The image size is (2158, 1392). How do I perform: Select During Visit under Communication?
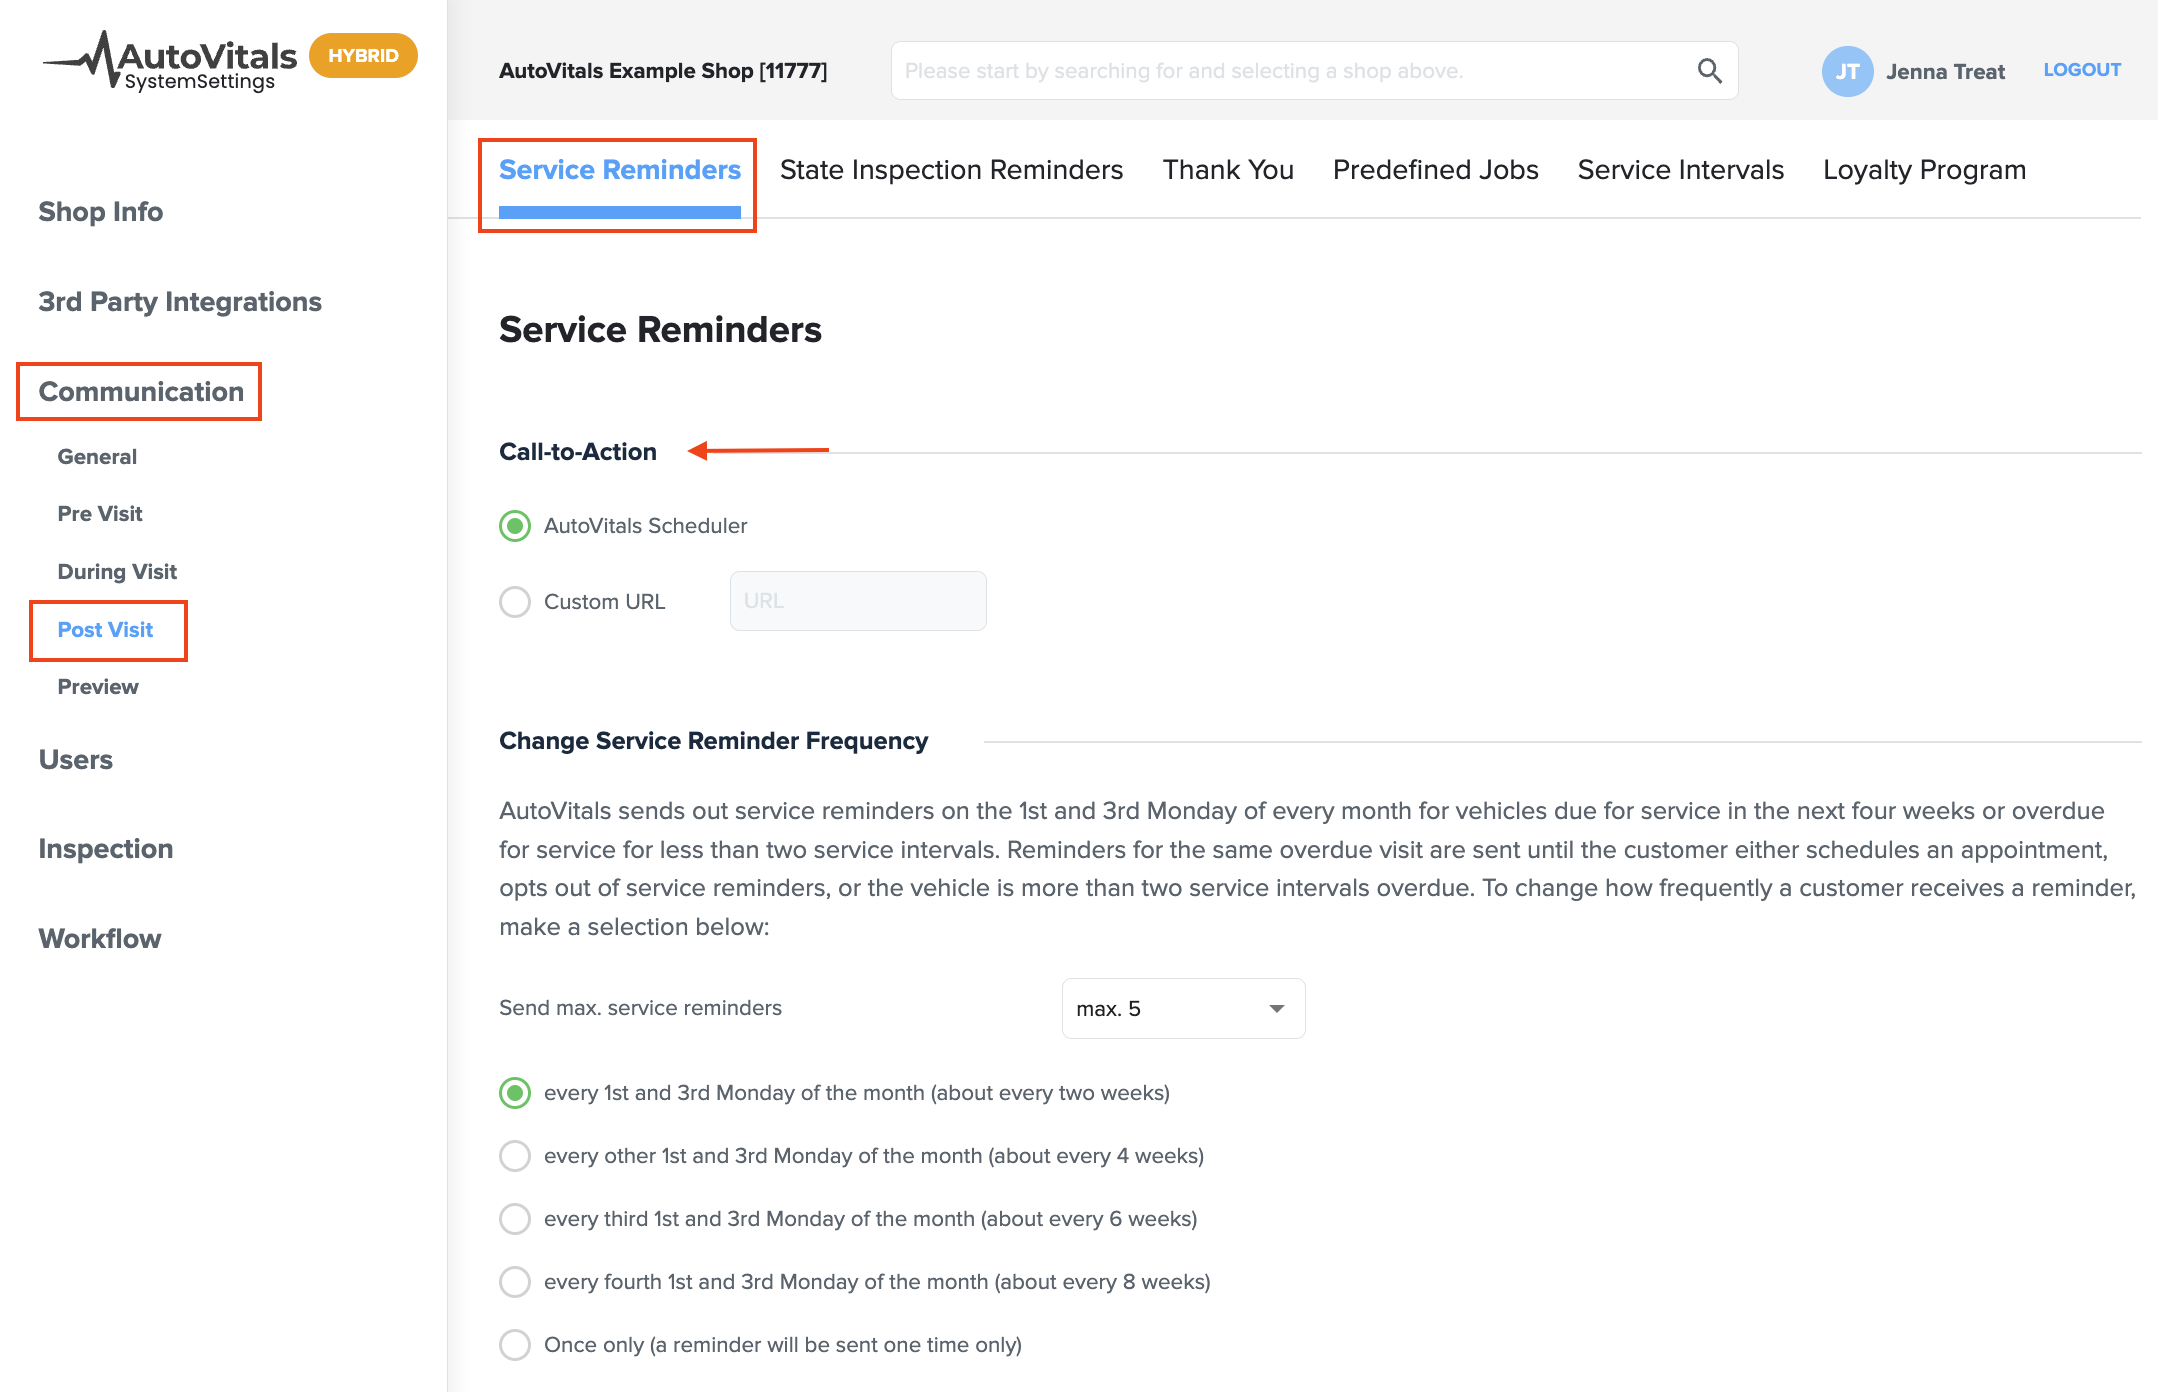point(117,571)
